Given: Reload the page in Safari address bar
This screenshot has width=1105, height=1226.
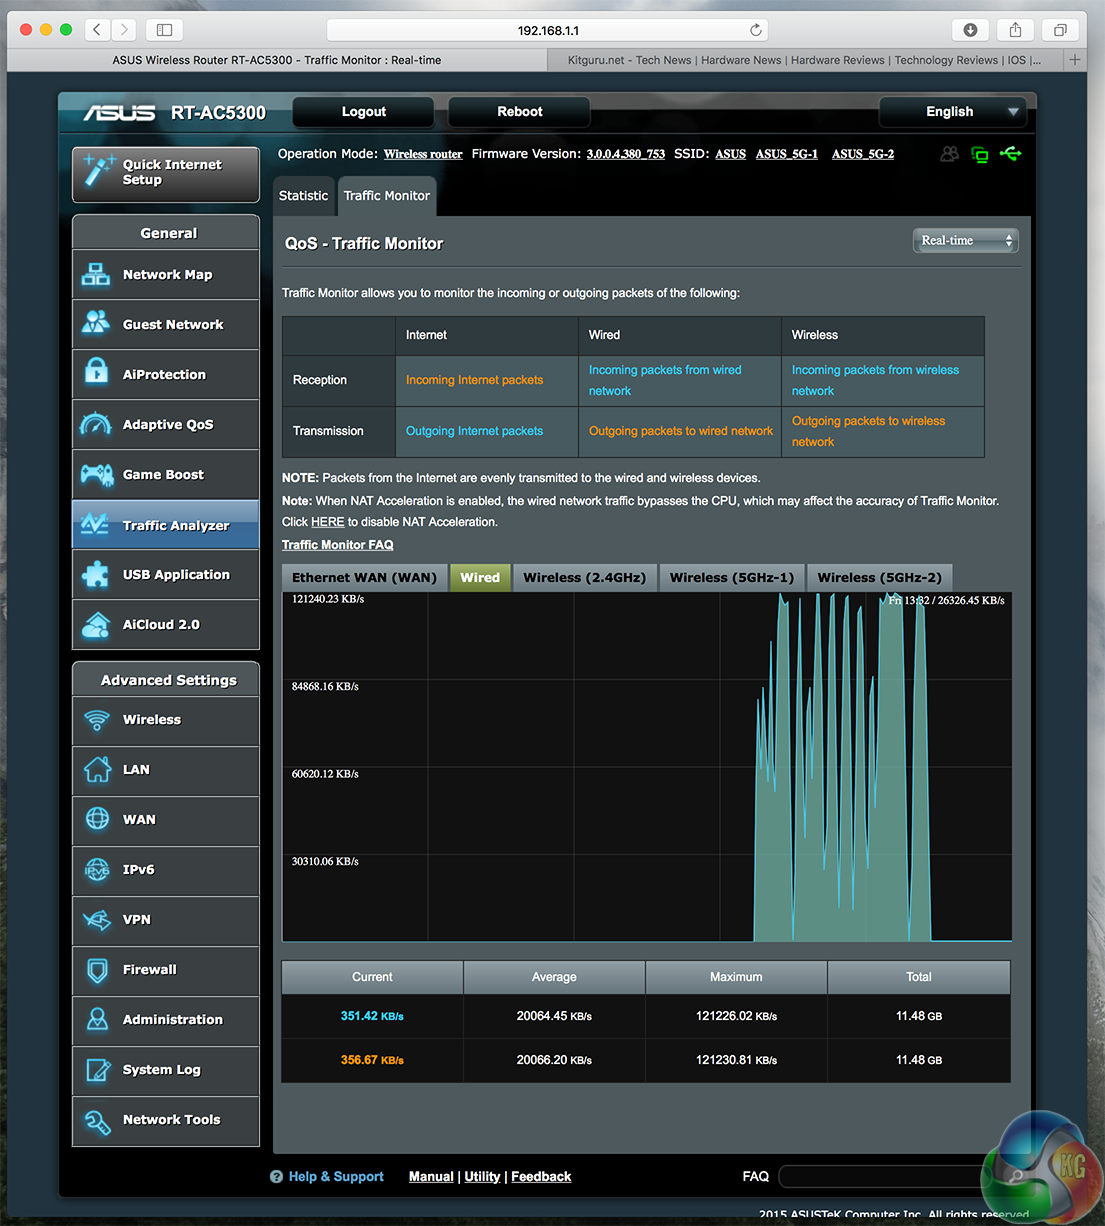Looking at the screenshot, I should [x=756, y=30].
